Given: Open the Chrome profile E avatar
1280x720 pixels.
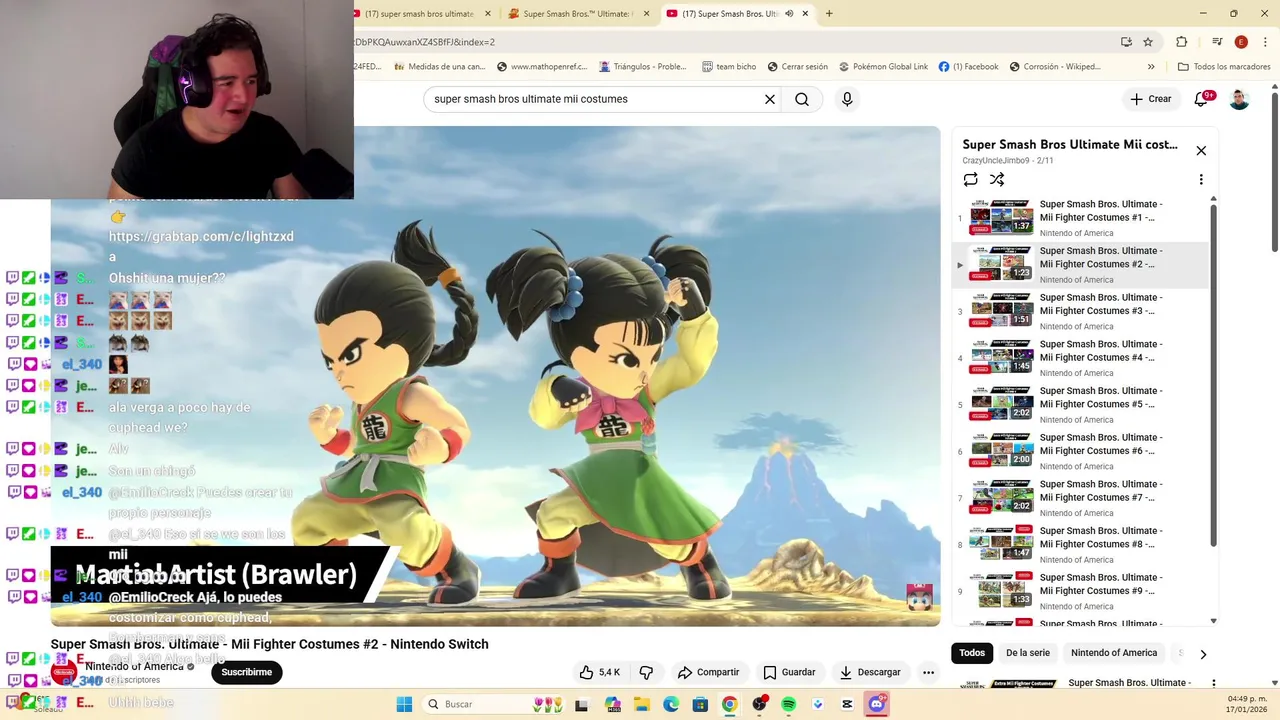Looking at the screenshot, I should 1241,42.
